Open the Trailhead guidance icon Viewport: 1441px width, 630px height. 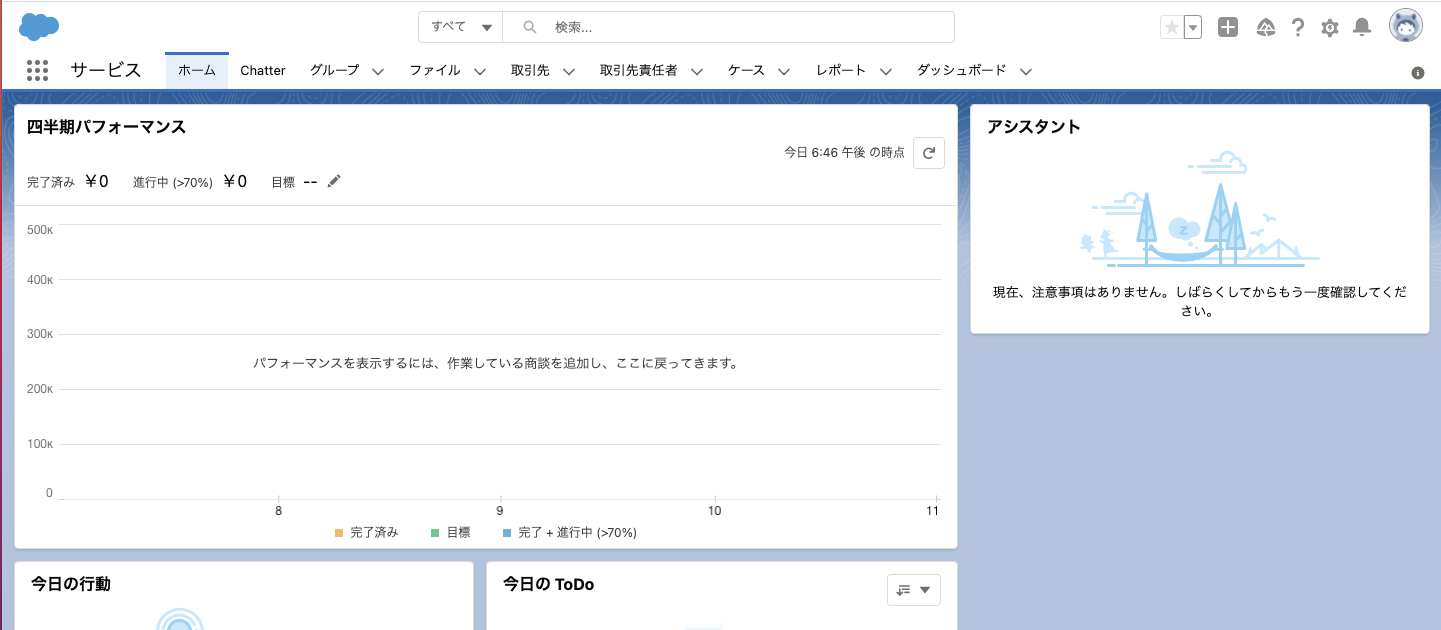click(1265, 27)
